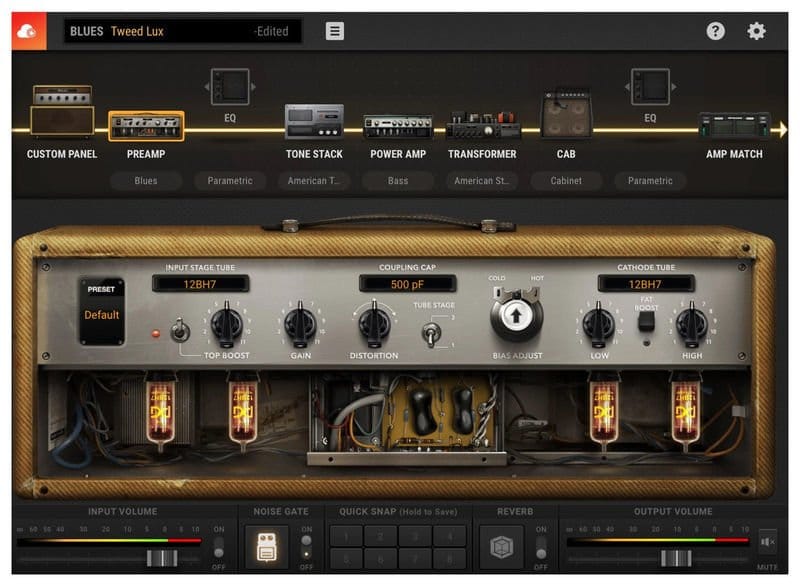Click the cloud icon in top-left corner
800x586 pixels.
tap(27, 31)
